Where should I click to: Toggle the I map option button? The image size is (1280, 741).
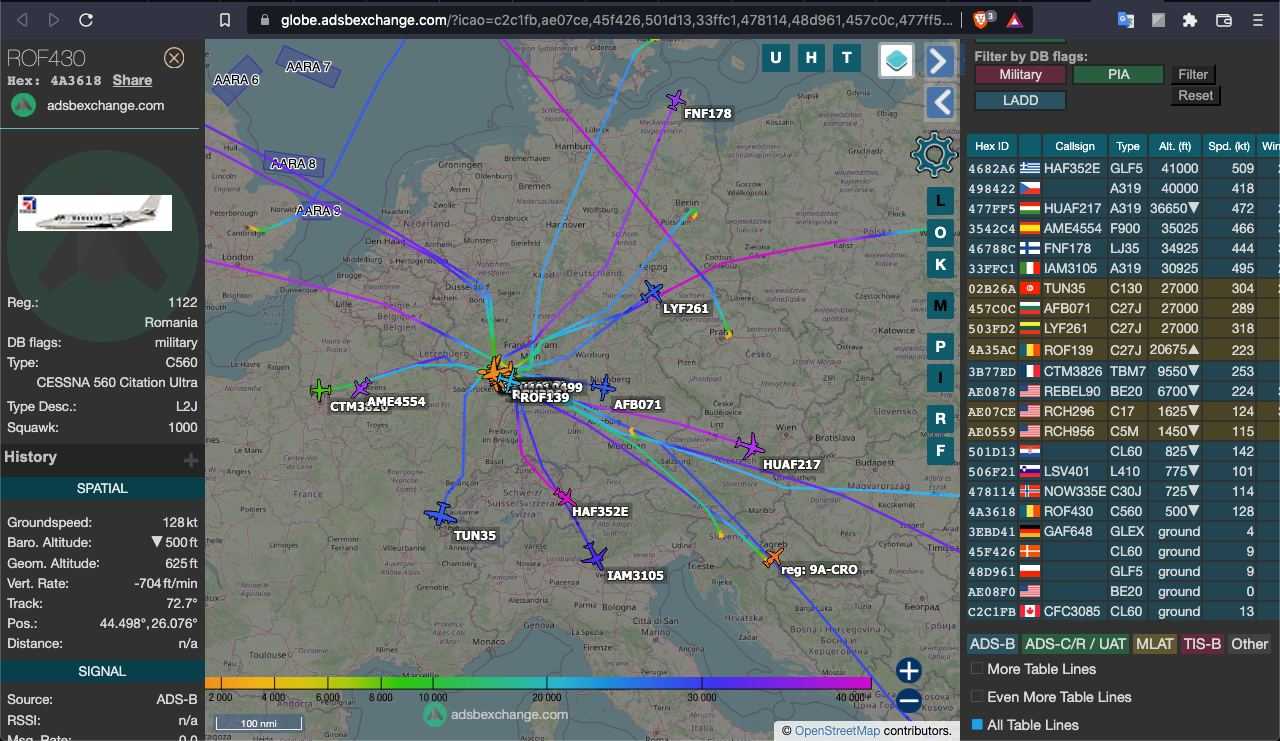tap(940, 378)
